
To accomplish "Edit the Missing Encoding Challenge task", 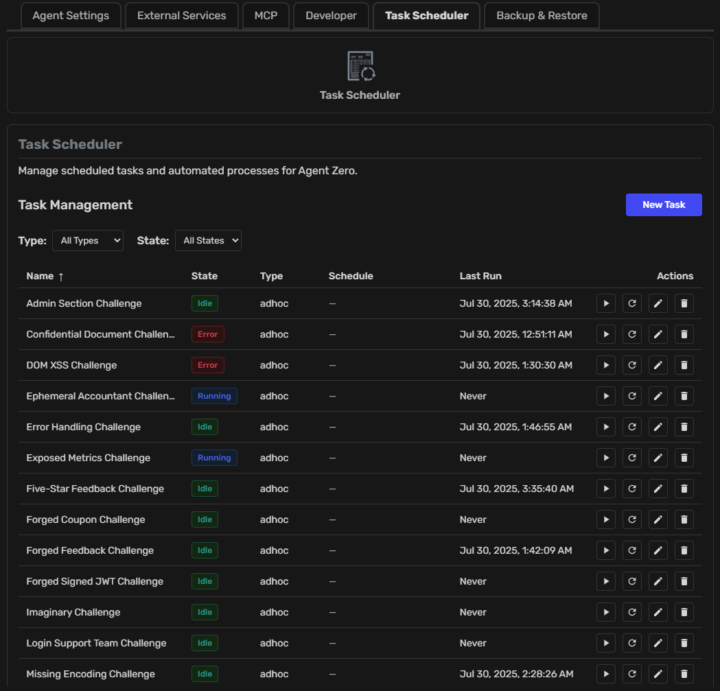I will click(658, 674).
